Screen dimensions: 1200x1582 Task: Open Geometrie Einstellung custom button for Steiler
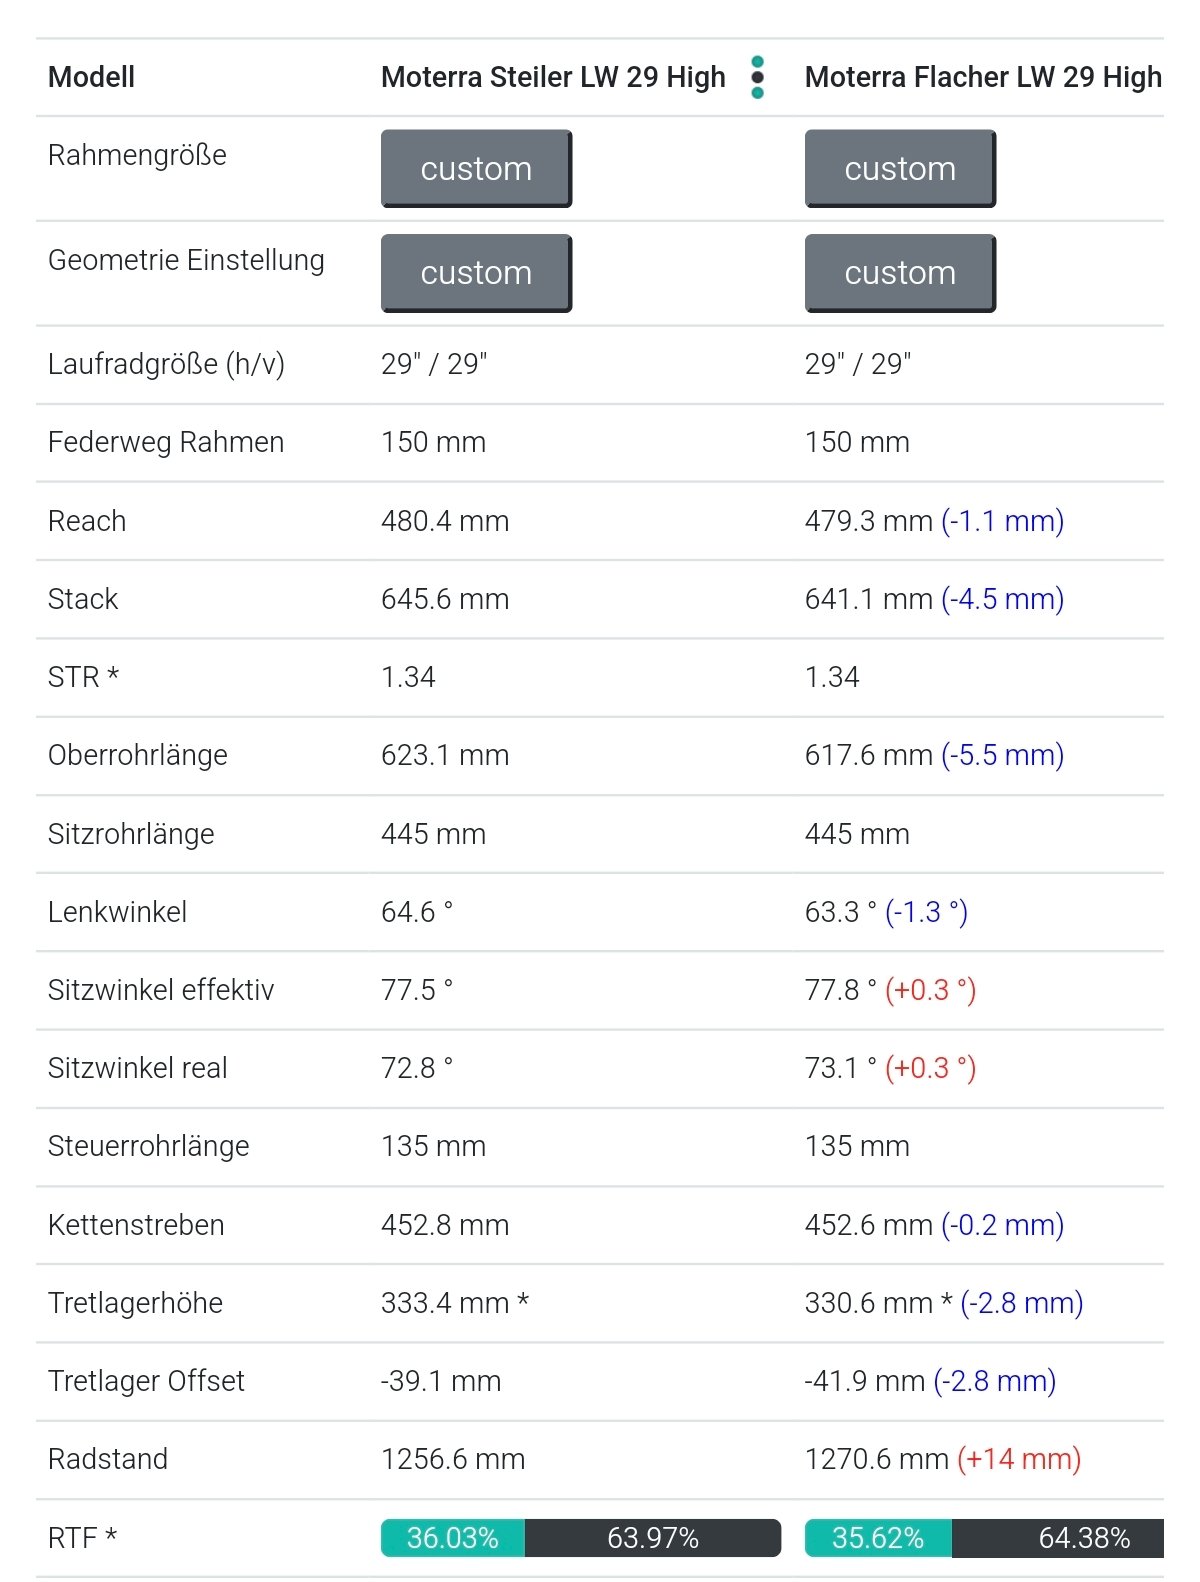coord(476,273)
